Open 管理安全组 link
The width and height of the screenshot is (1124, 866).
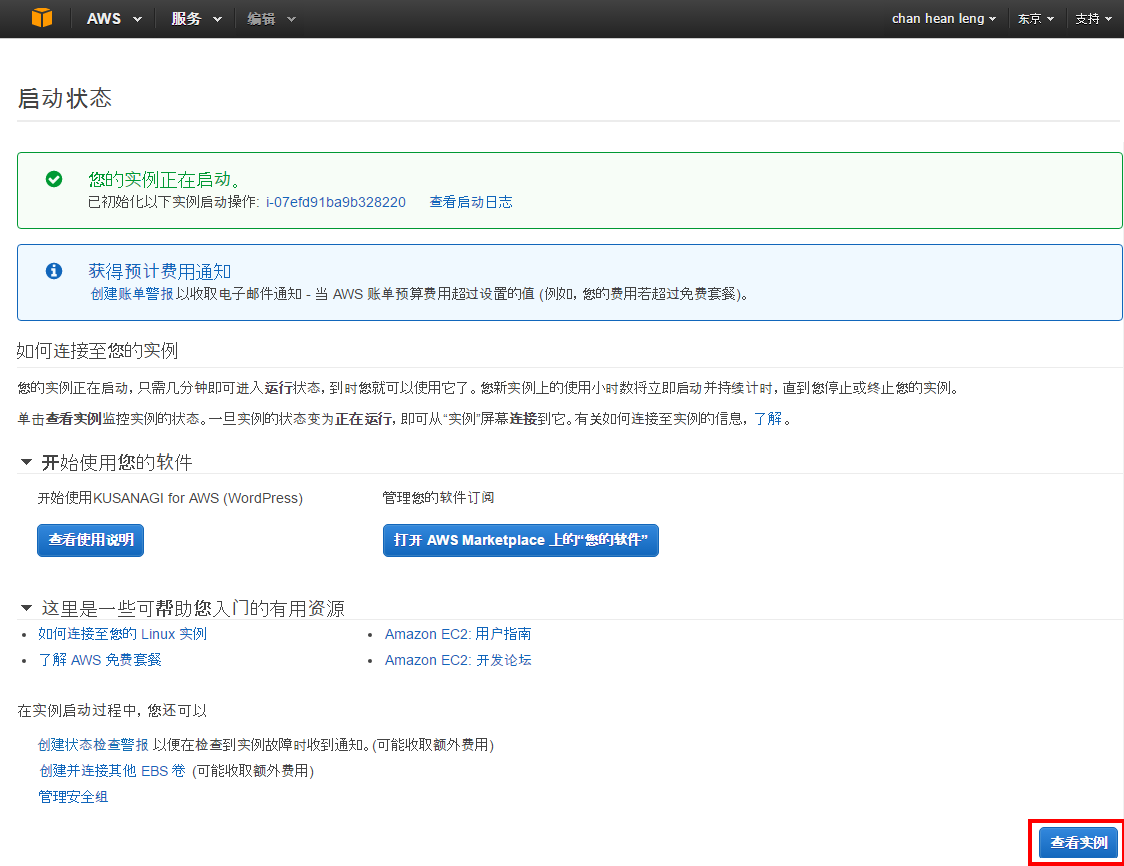[73, 796]
